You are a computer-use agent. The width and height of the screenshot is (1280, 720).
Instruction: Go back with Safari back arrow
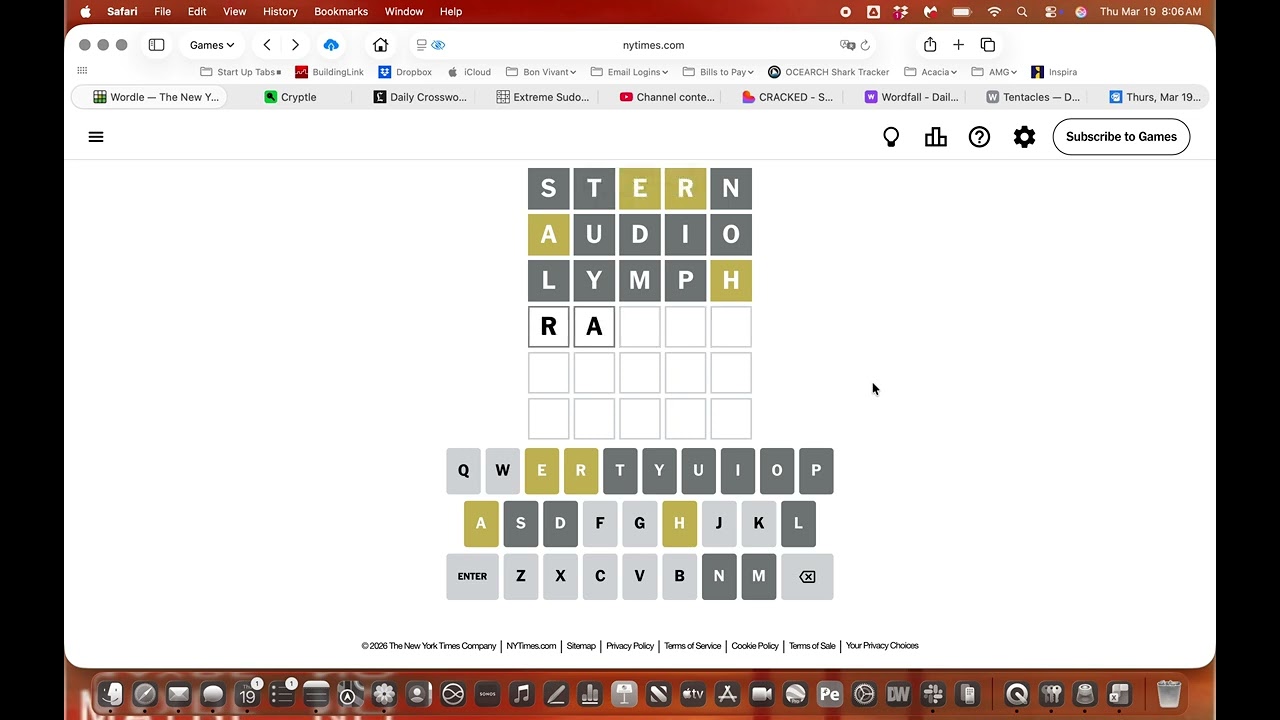(267, 45)
